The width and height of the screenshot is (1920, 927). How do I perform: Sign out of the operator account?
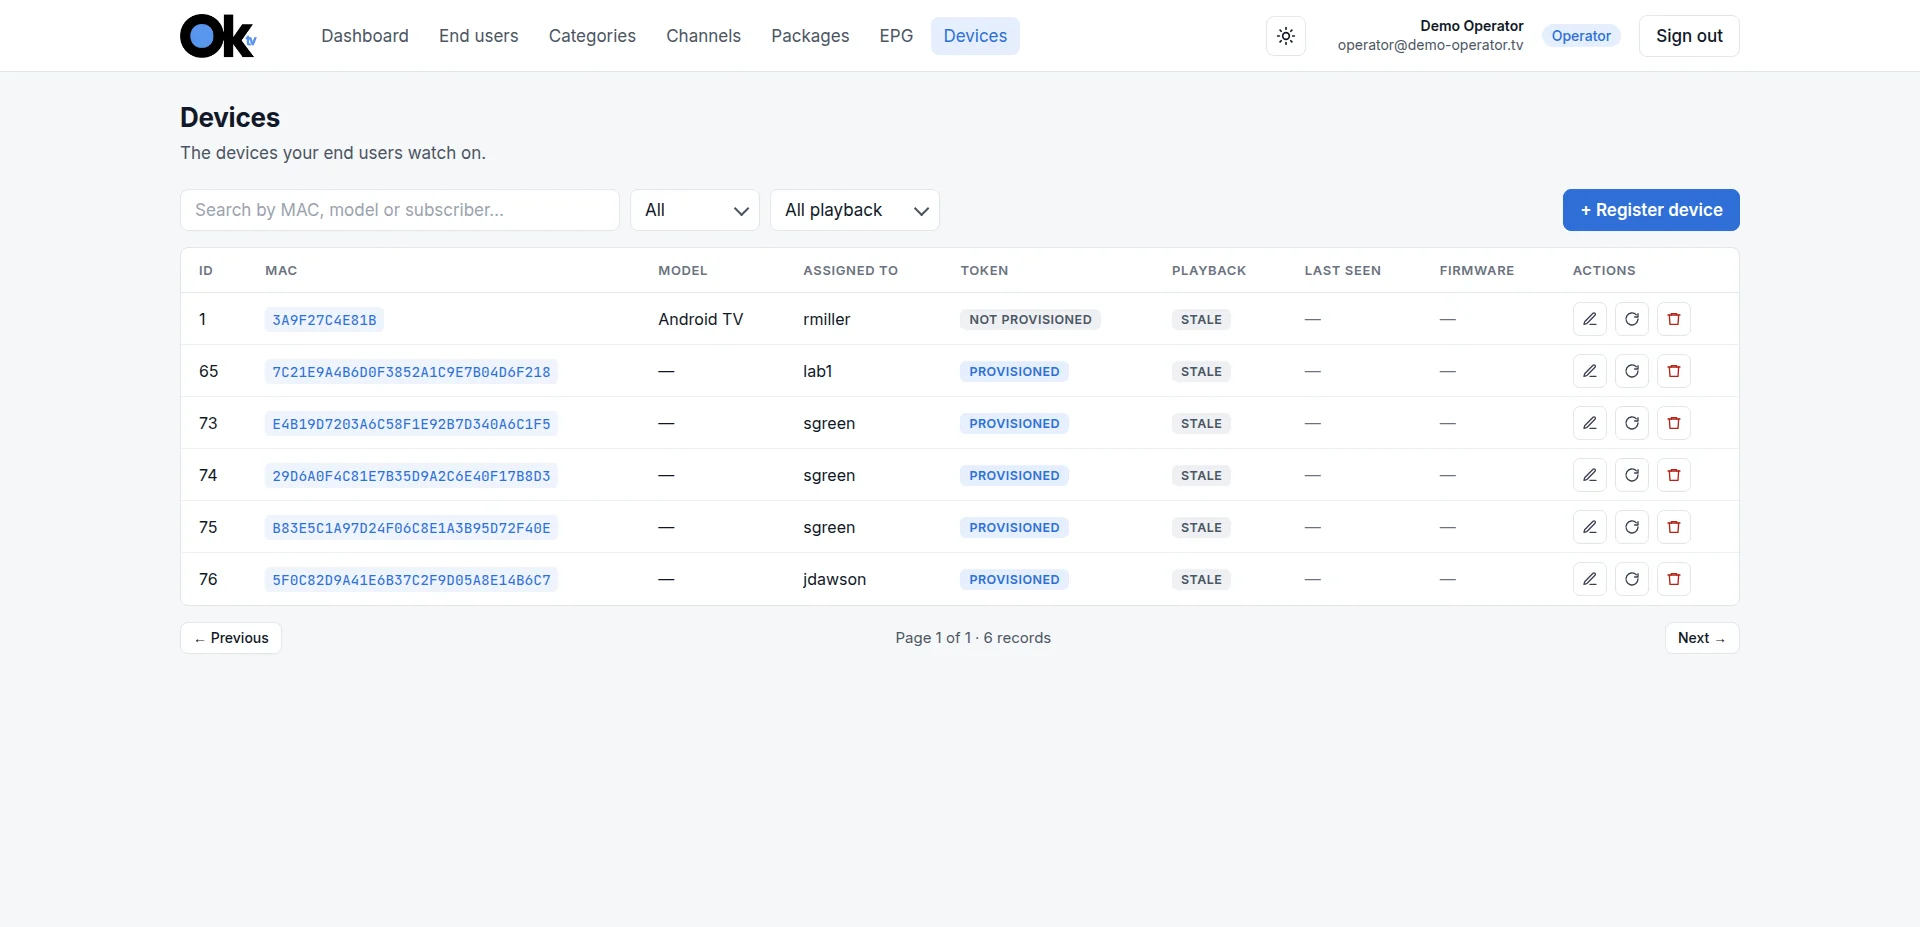(1689, 36)
